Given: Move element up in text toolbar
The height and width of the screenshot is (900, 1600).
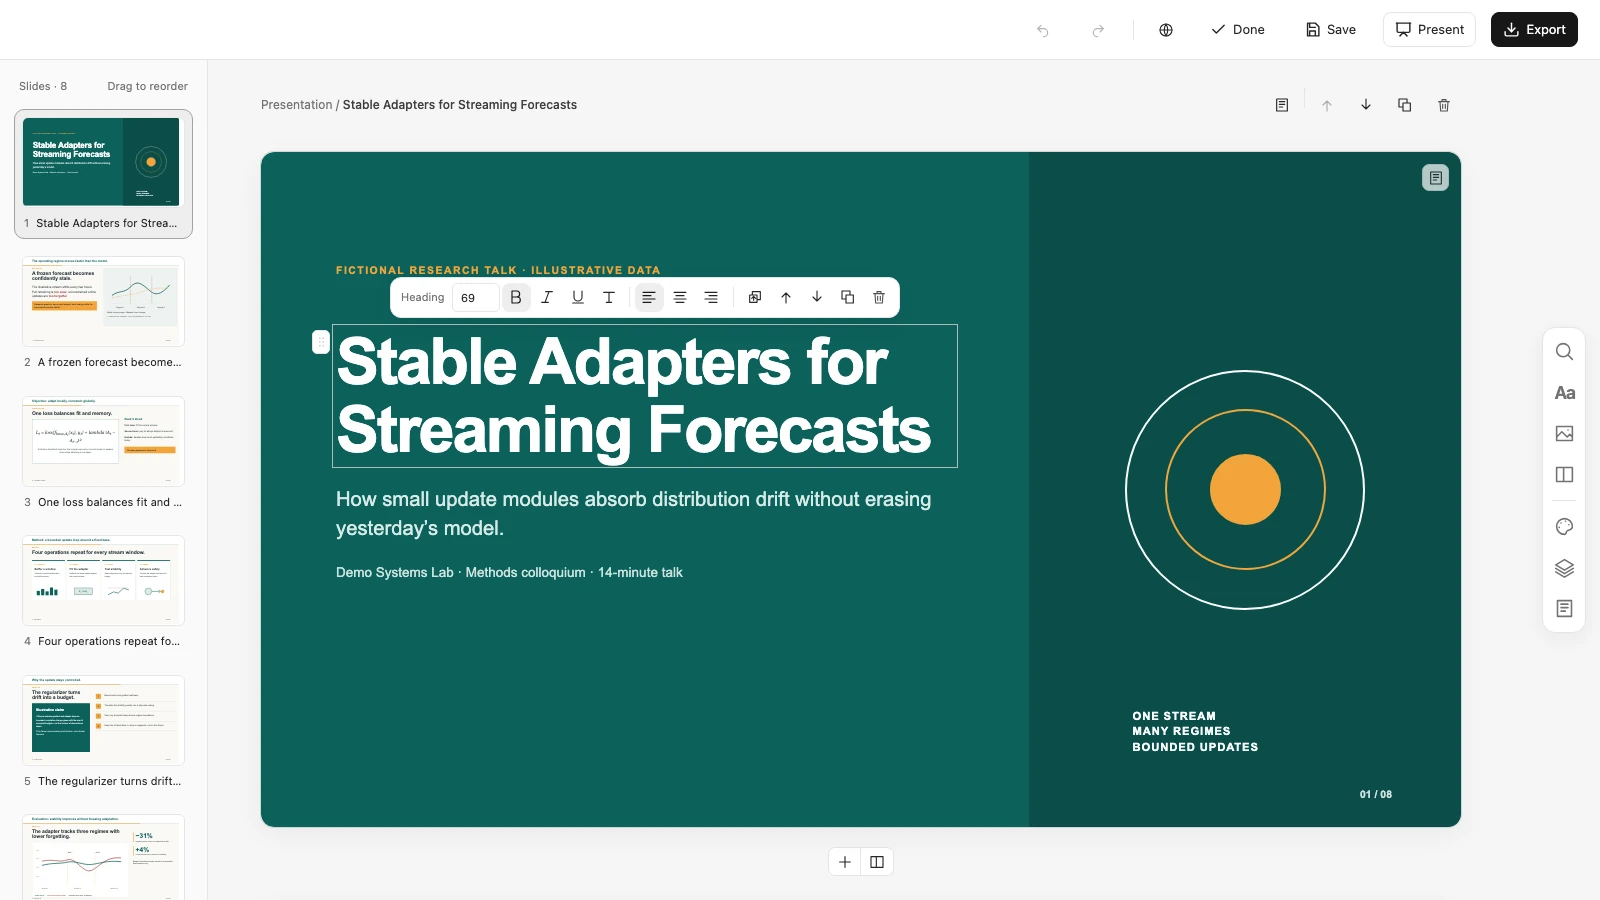Looking at the screenshot, I should pos(786,297).
